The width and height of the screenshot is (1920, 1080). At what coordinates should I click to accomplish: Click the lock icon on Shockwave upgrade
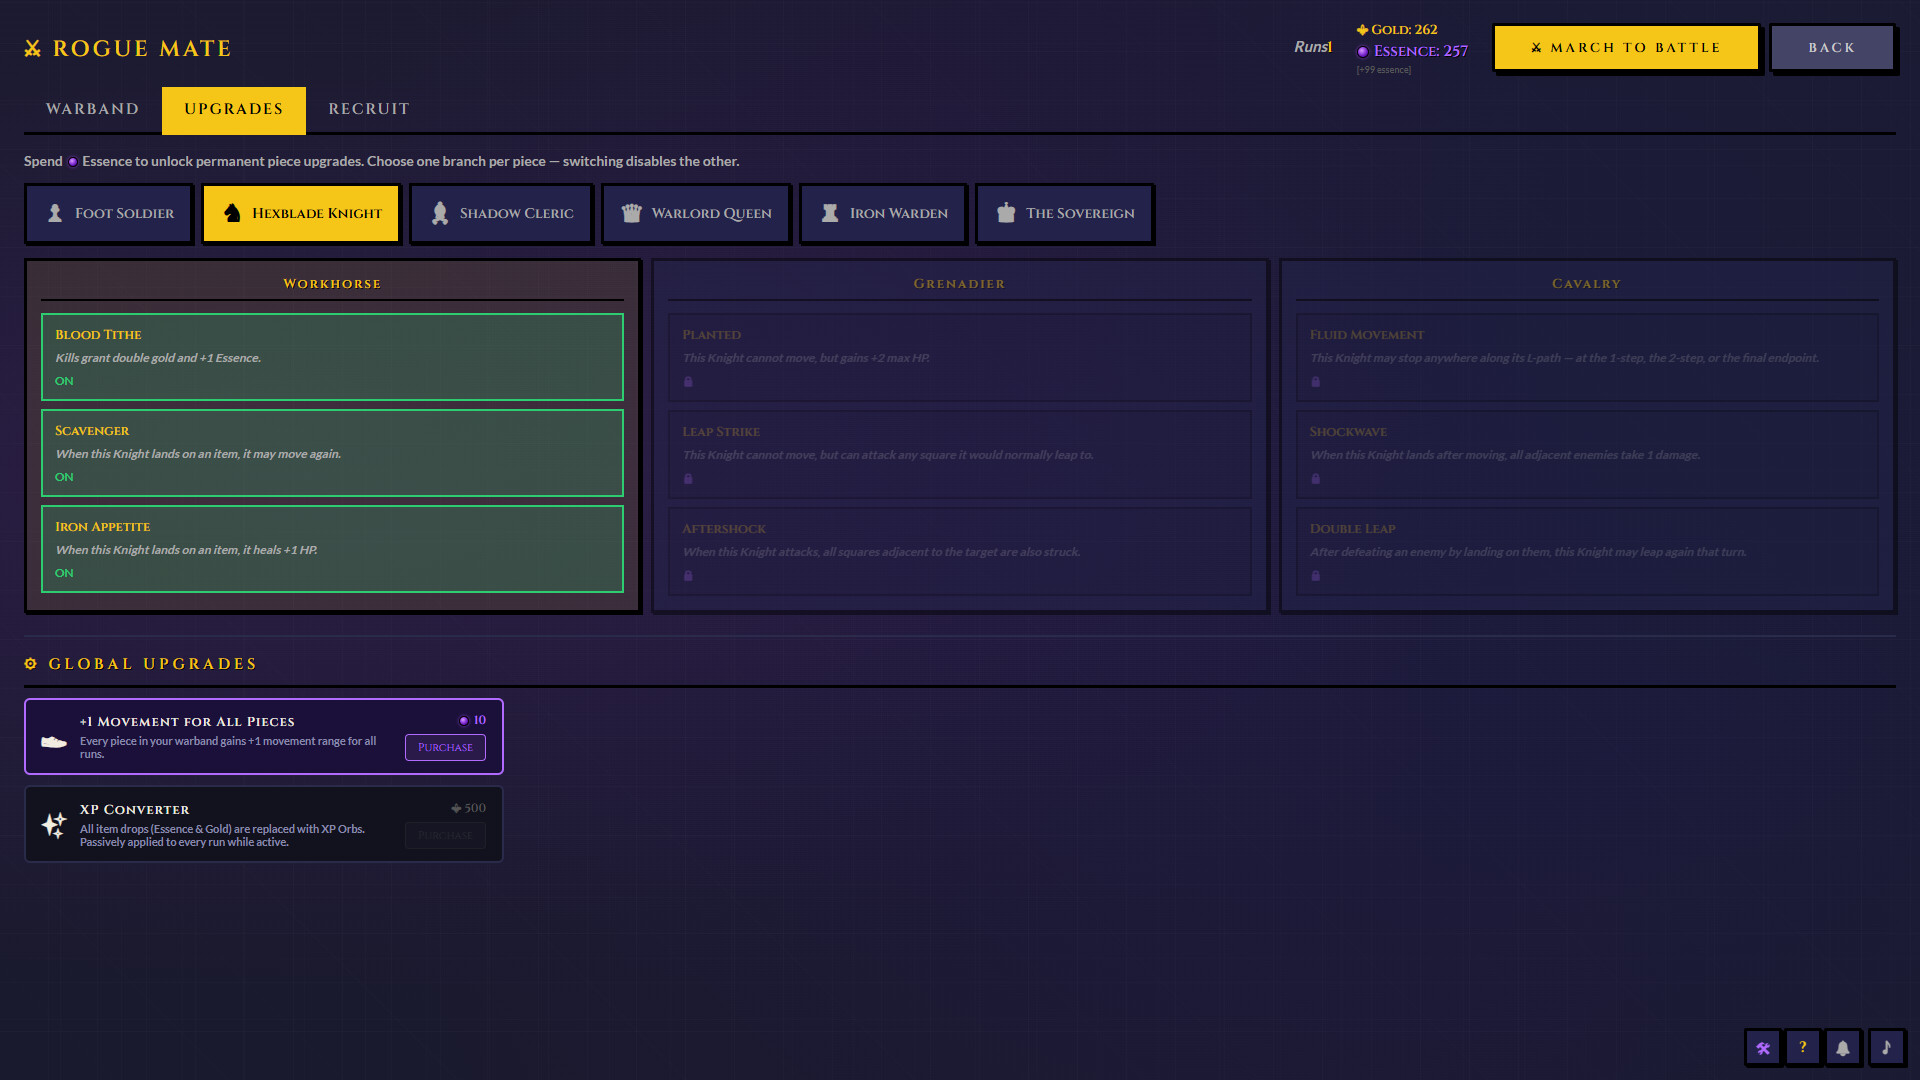(1315, 478)
